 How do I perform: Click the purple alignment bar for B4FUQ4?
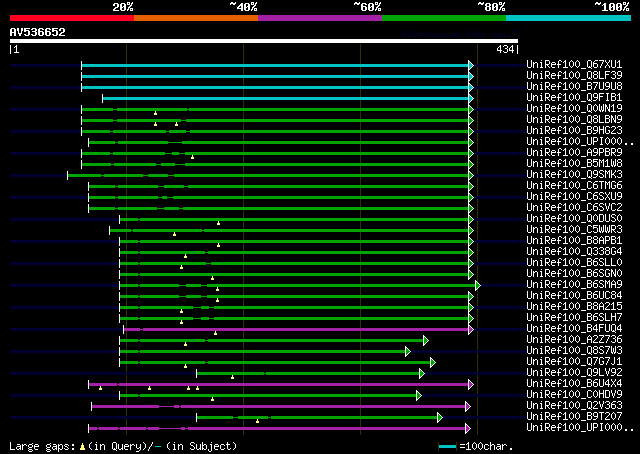[x=296, y=329]
